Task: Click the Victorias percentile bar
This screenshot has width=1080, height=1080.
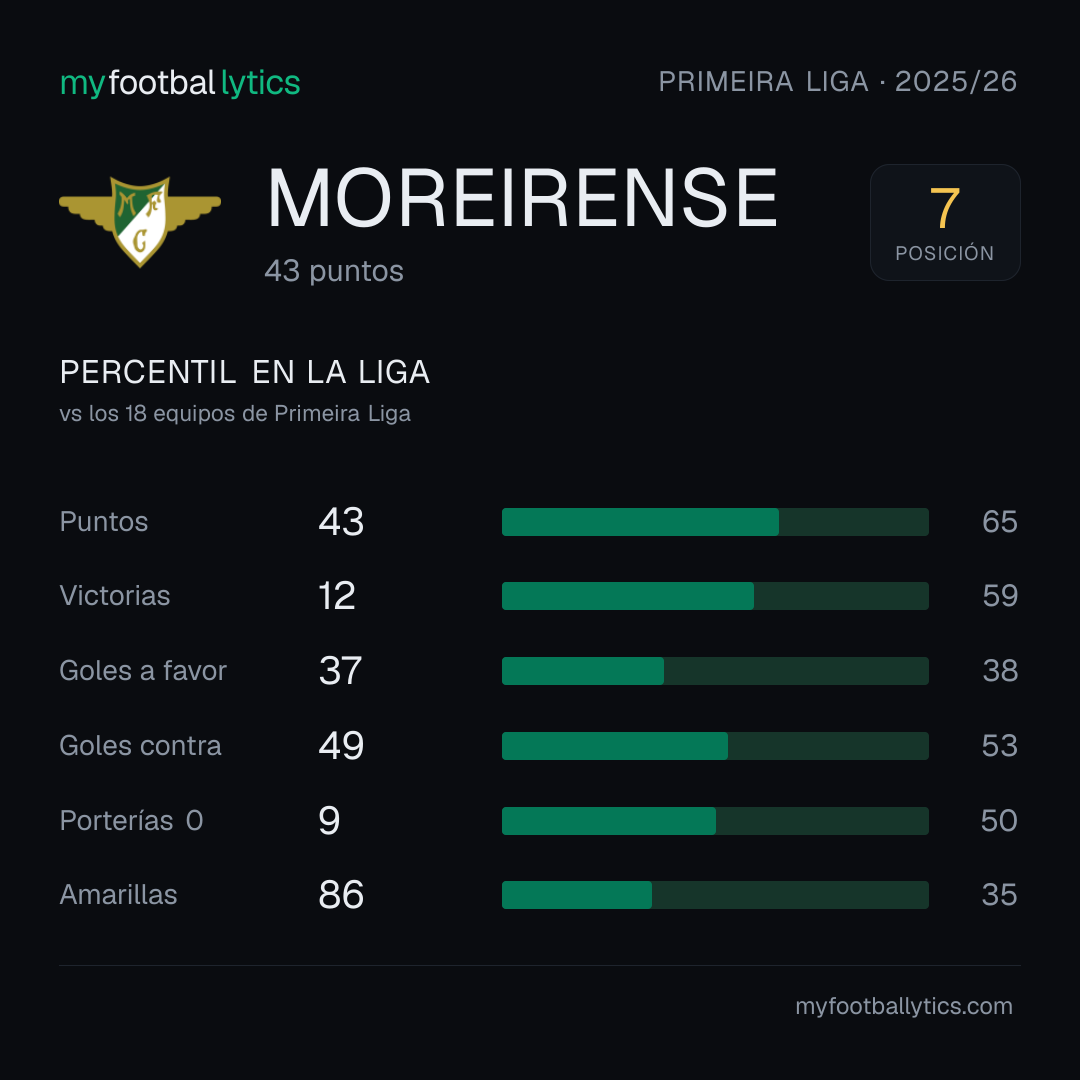Action: click(x=715, y=596)
